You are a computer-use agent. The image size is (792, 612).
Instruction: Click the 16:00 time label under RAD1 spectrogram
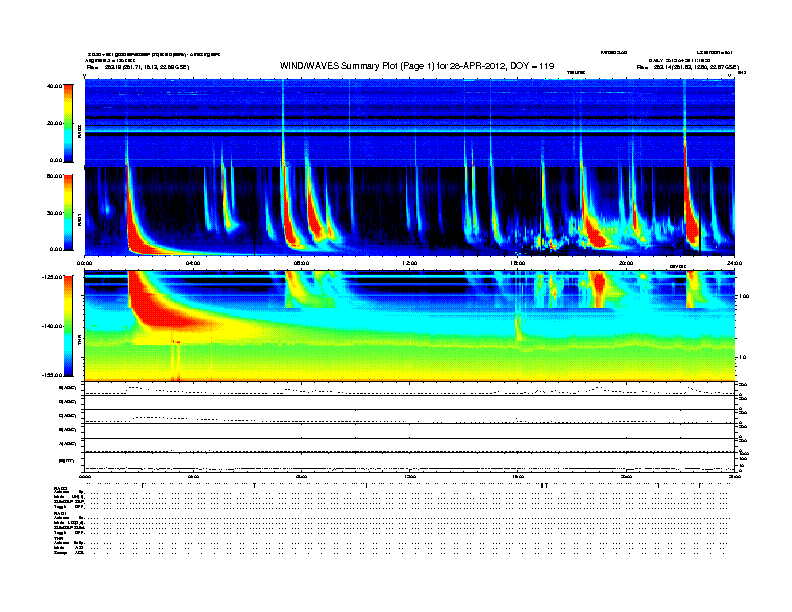click(x=518, y=263)
